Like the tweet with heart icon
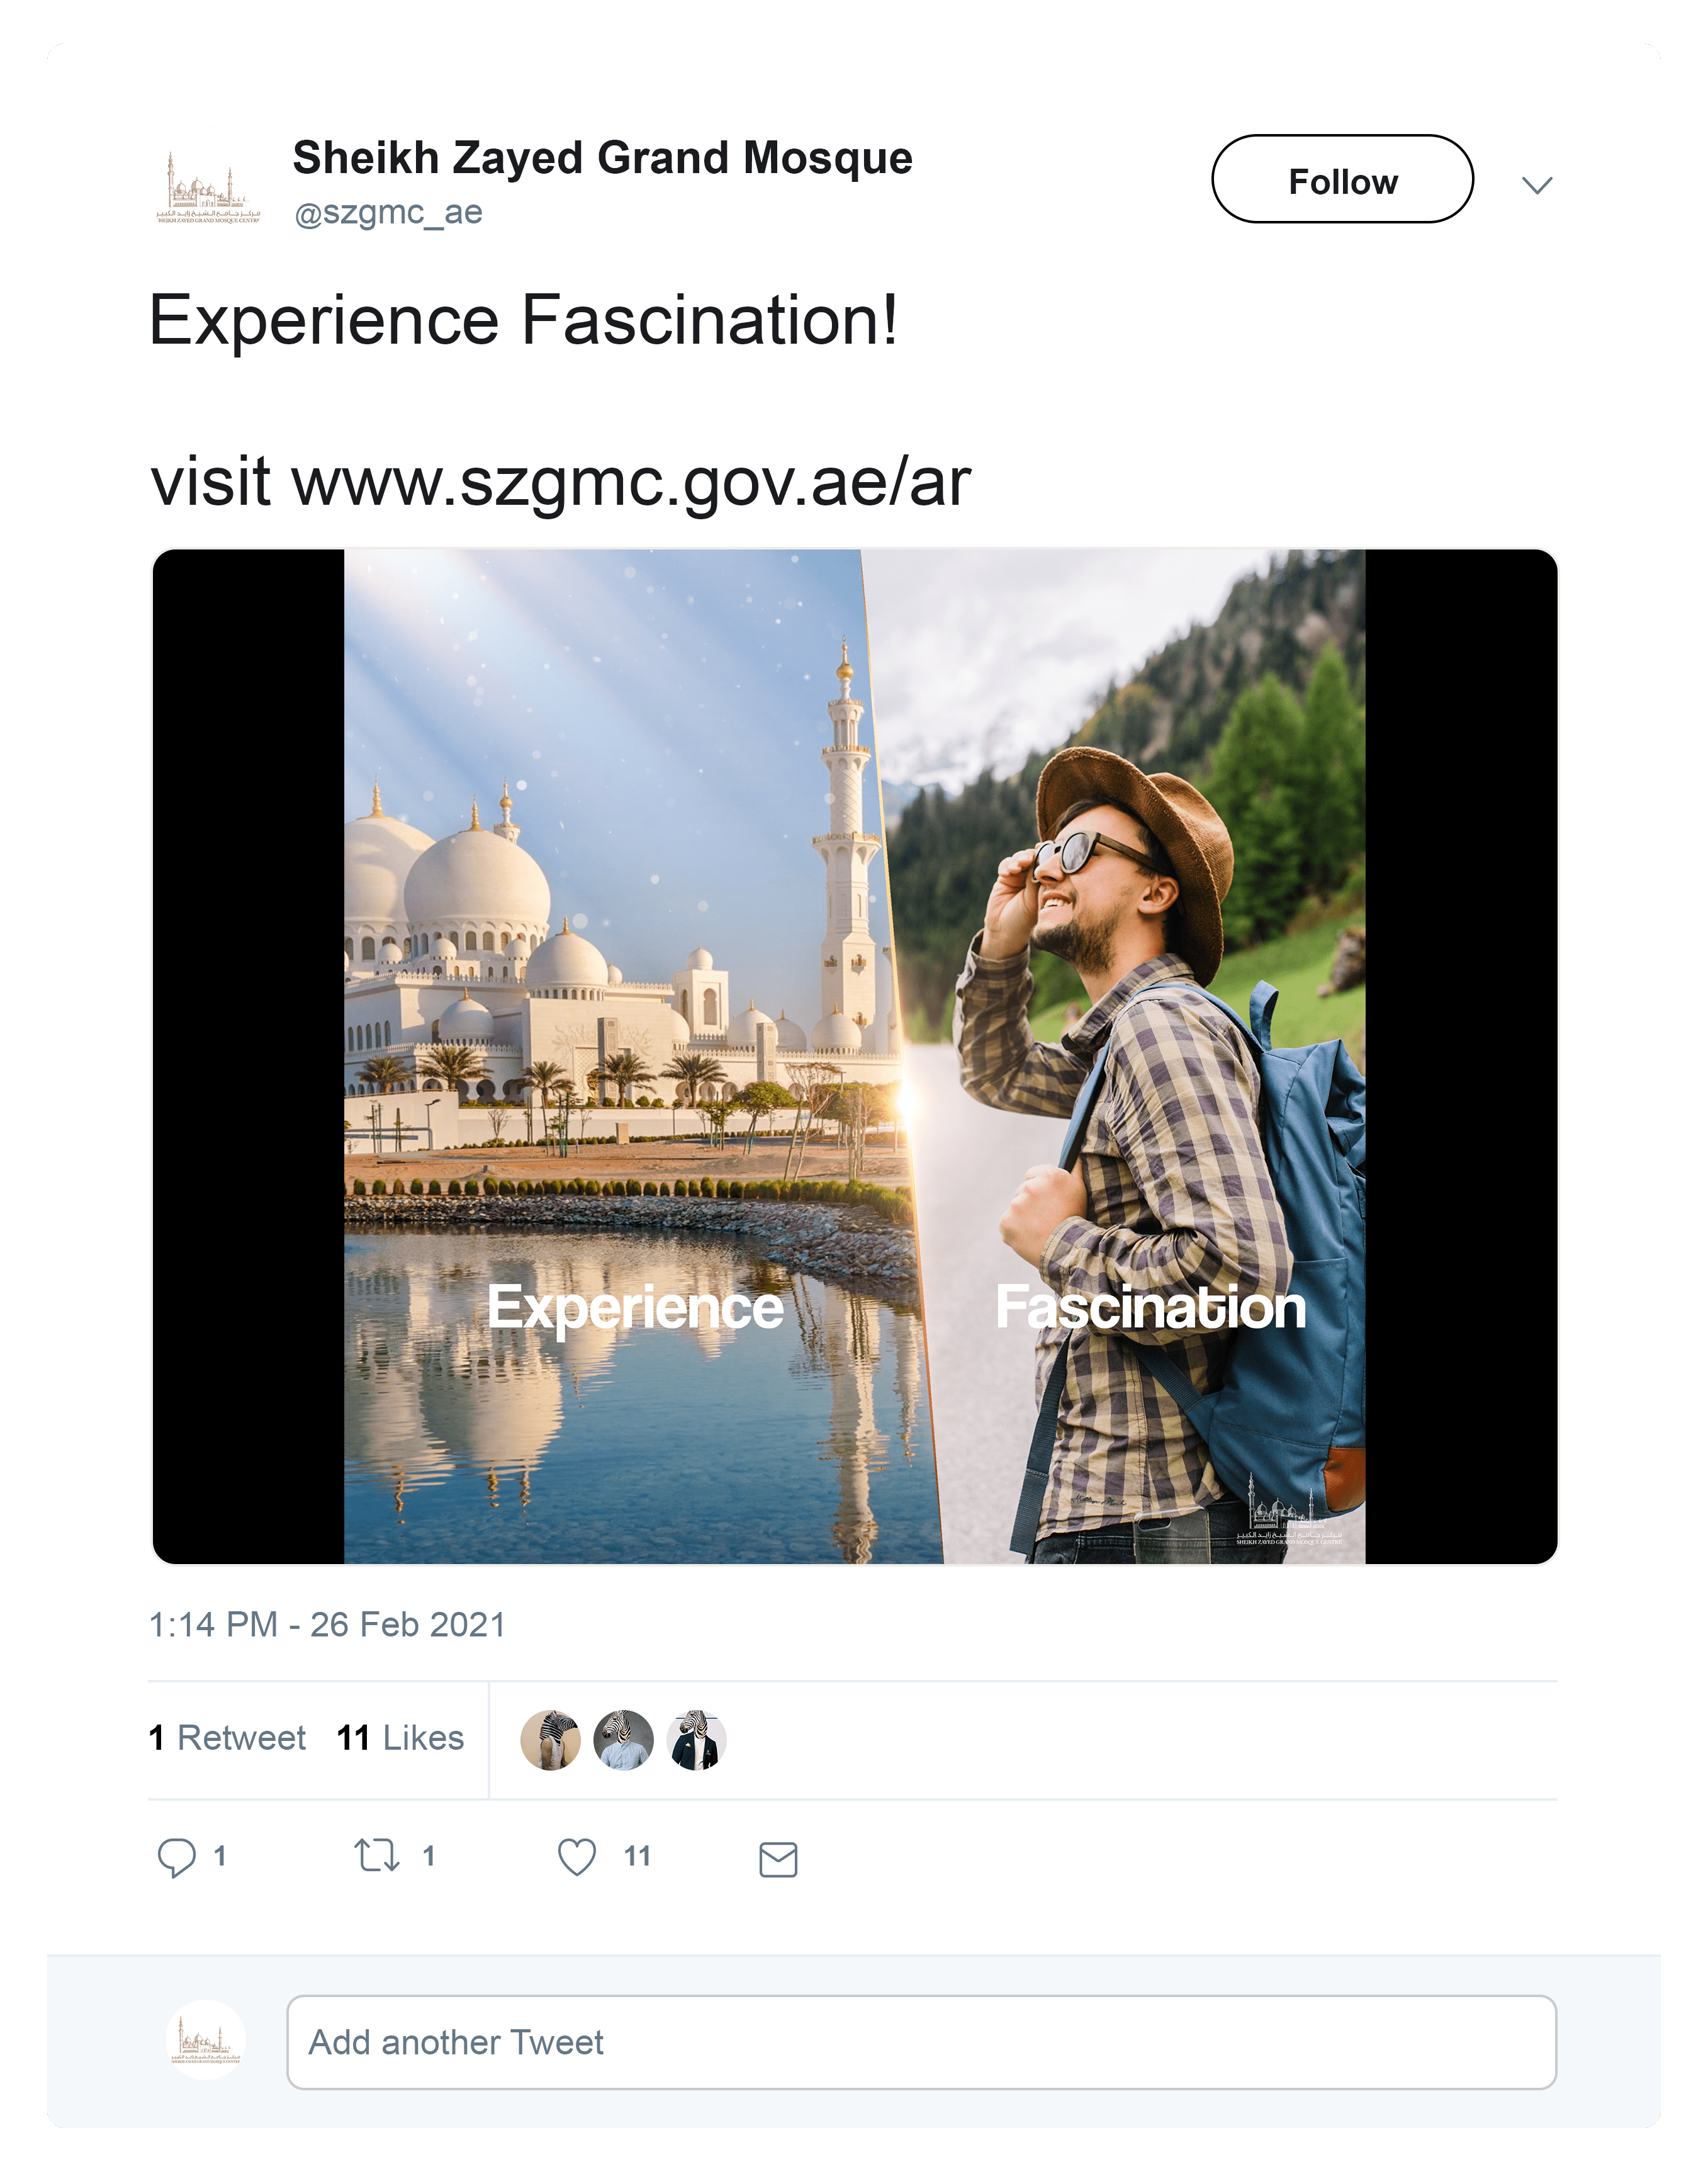The width and height of the screenshot is (1708, 2179). tap(577, 1857)
